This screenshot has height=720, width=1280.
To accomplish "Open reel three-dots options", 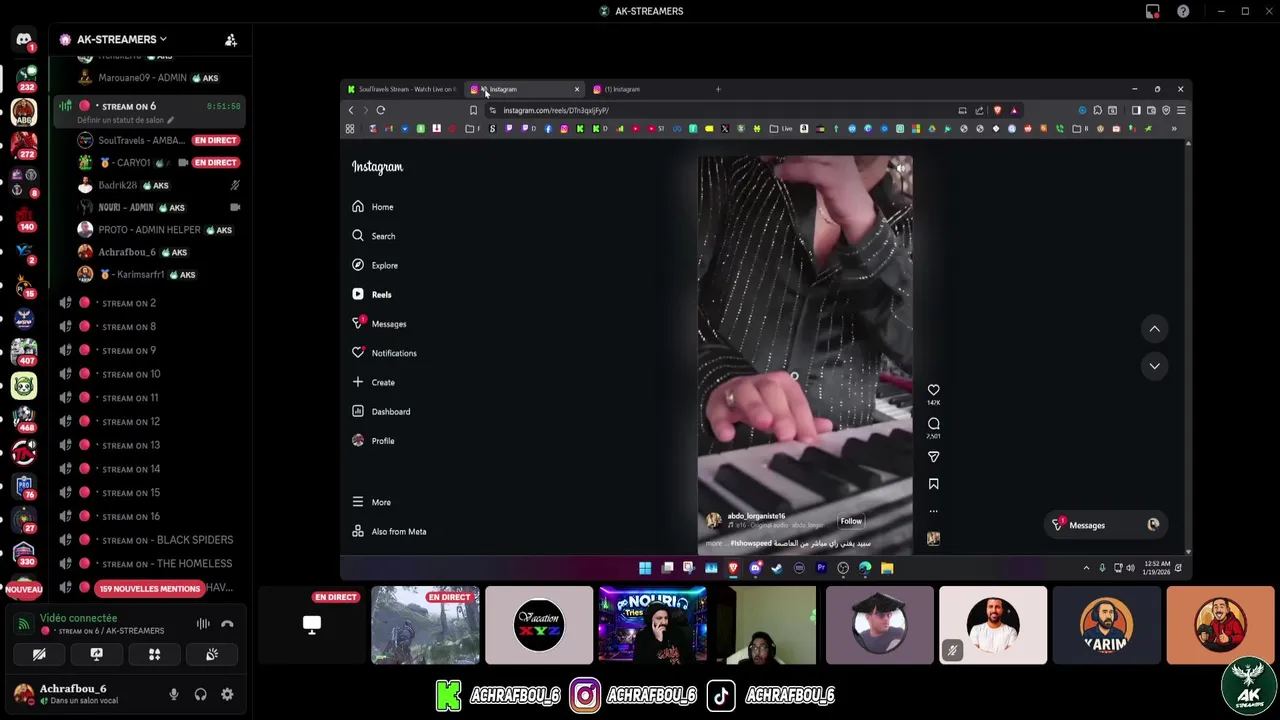I will (933, 511).
